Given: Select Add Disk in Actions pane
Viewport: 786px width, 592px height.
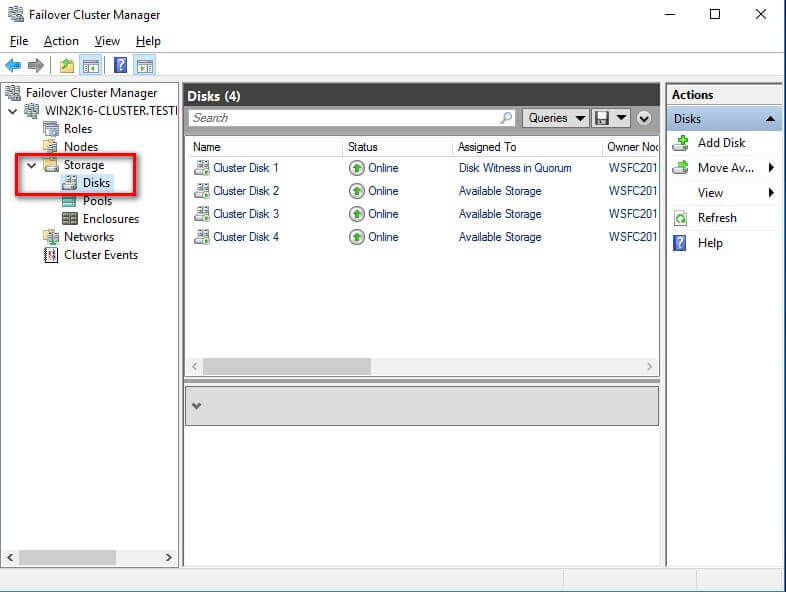Looking at the screenshot, I should click(721, 143).
